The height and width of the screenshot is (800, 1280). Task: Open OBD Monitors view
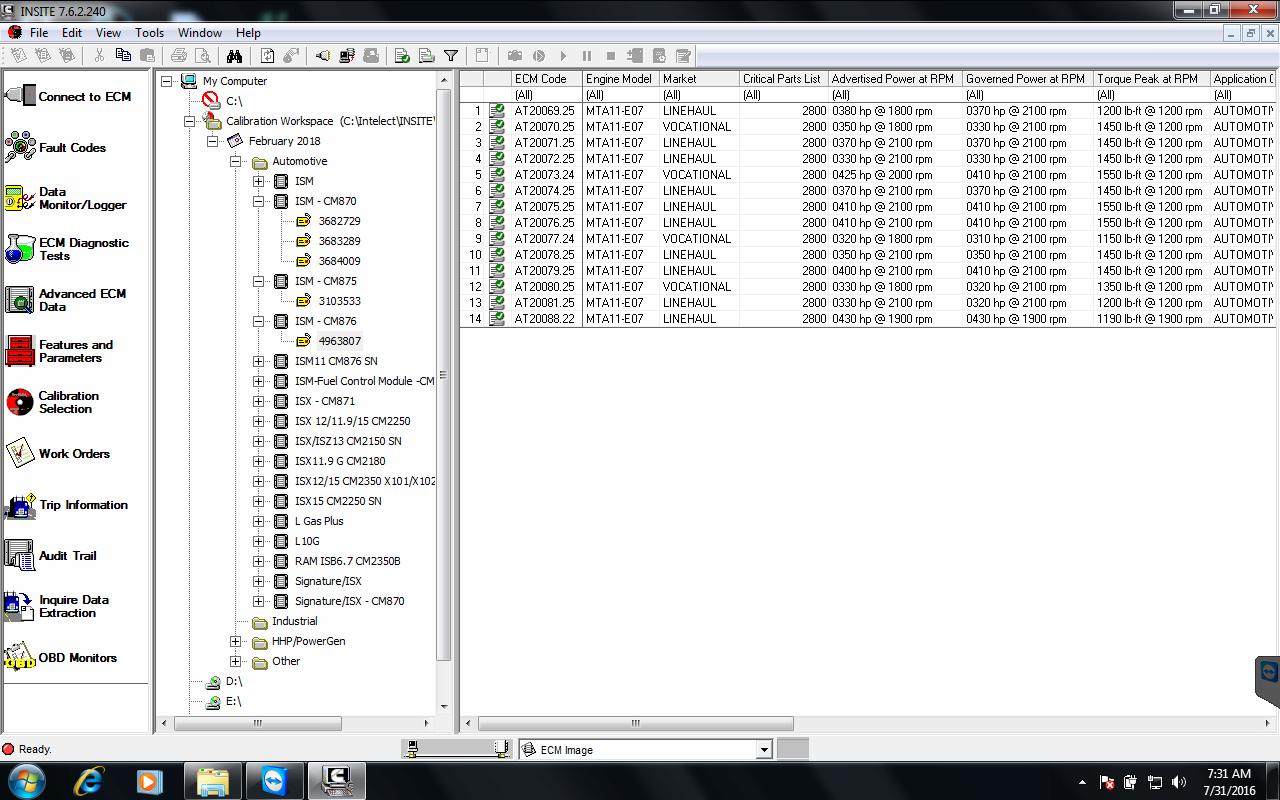coord(21,658)
